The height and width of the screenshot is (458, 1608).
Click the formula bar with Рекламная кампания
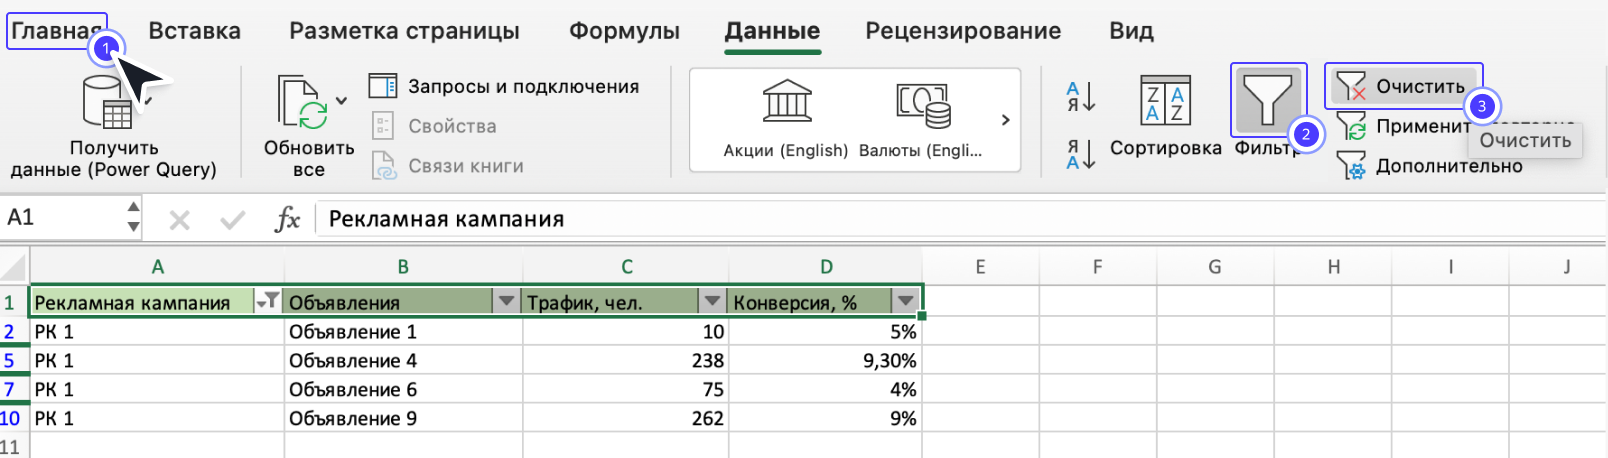coord(960,219)
